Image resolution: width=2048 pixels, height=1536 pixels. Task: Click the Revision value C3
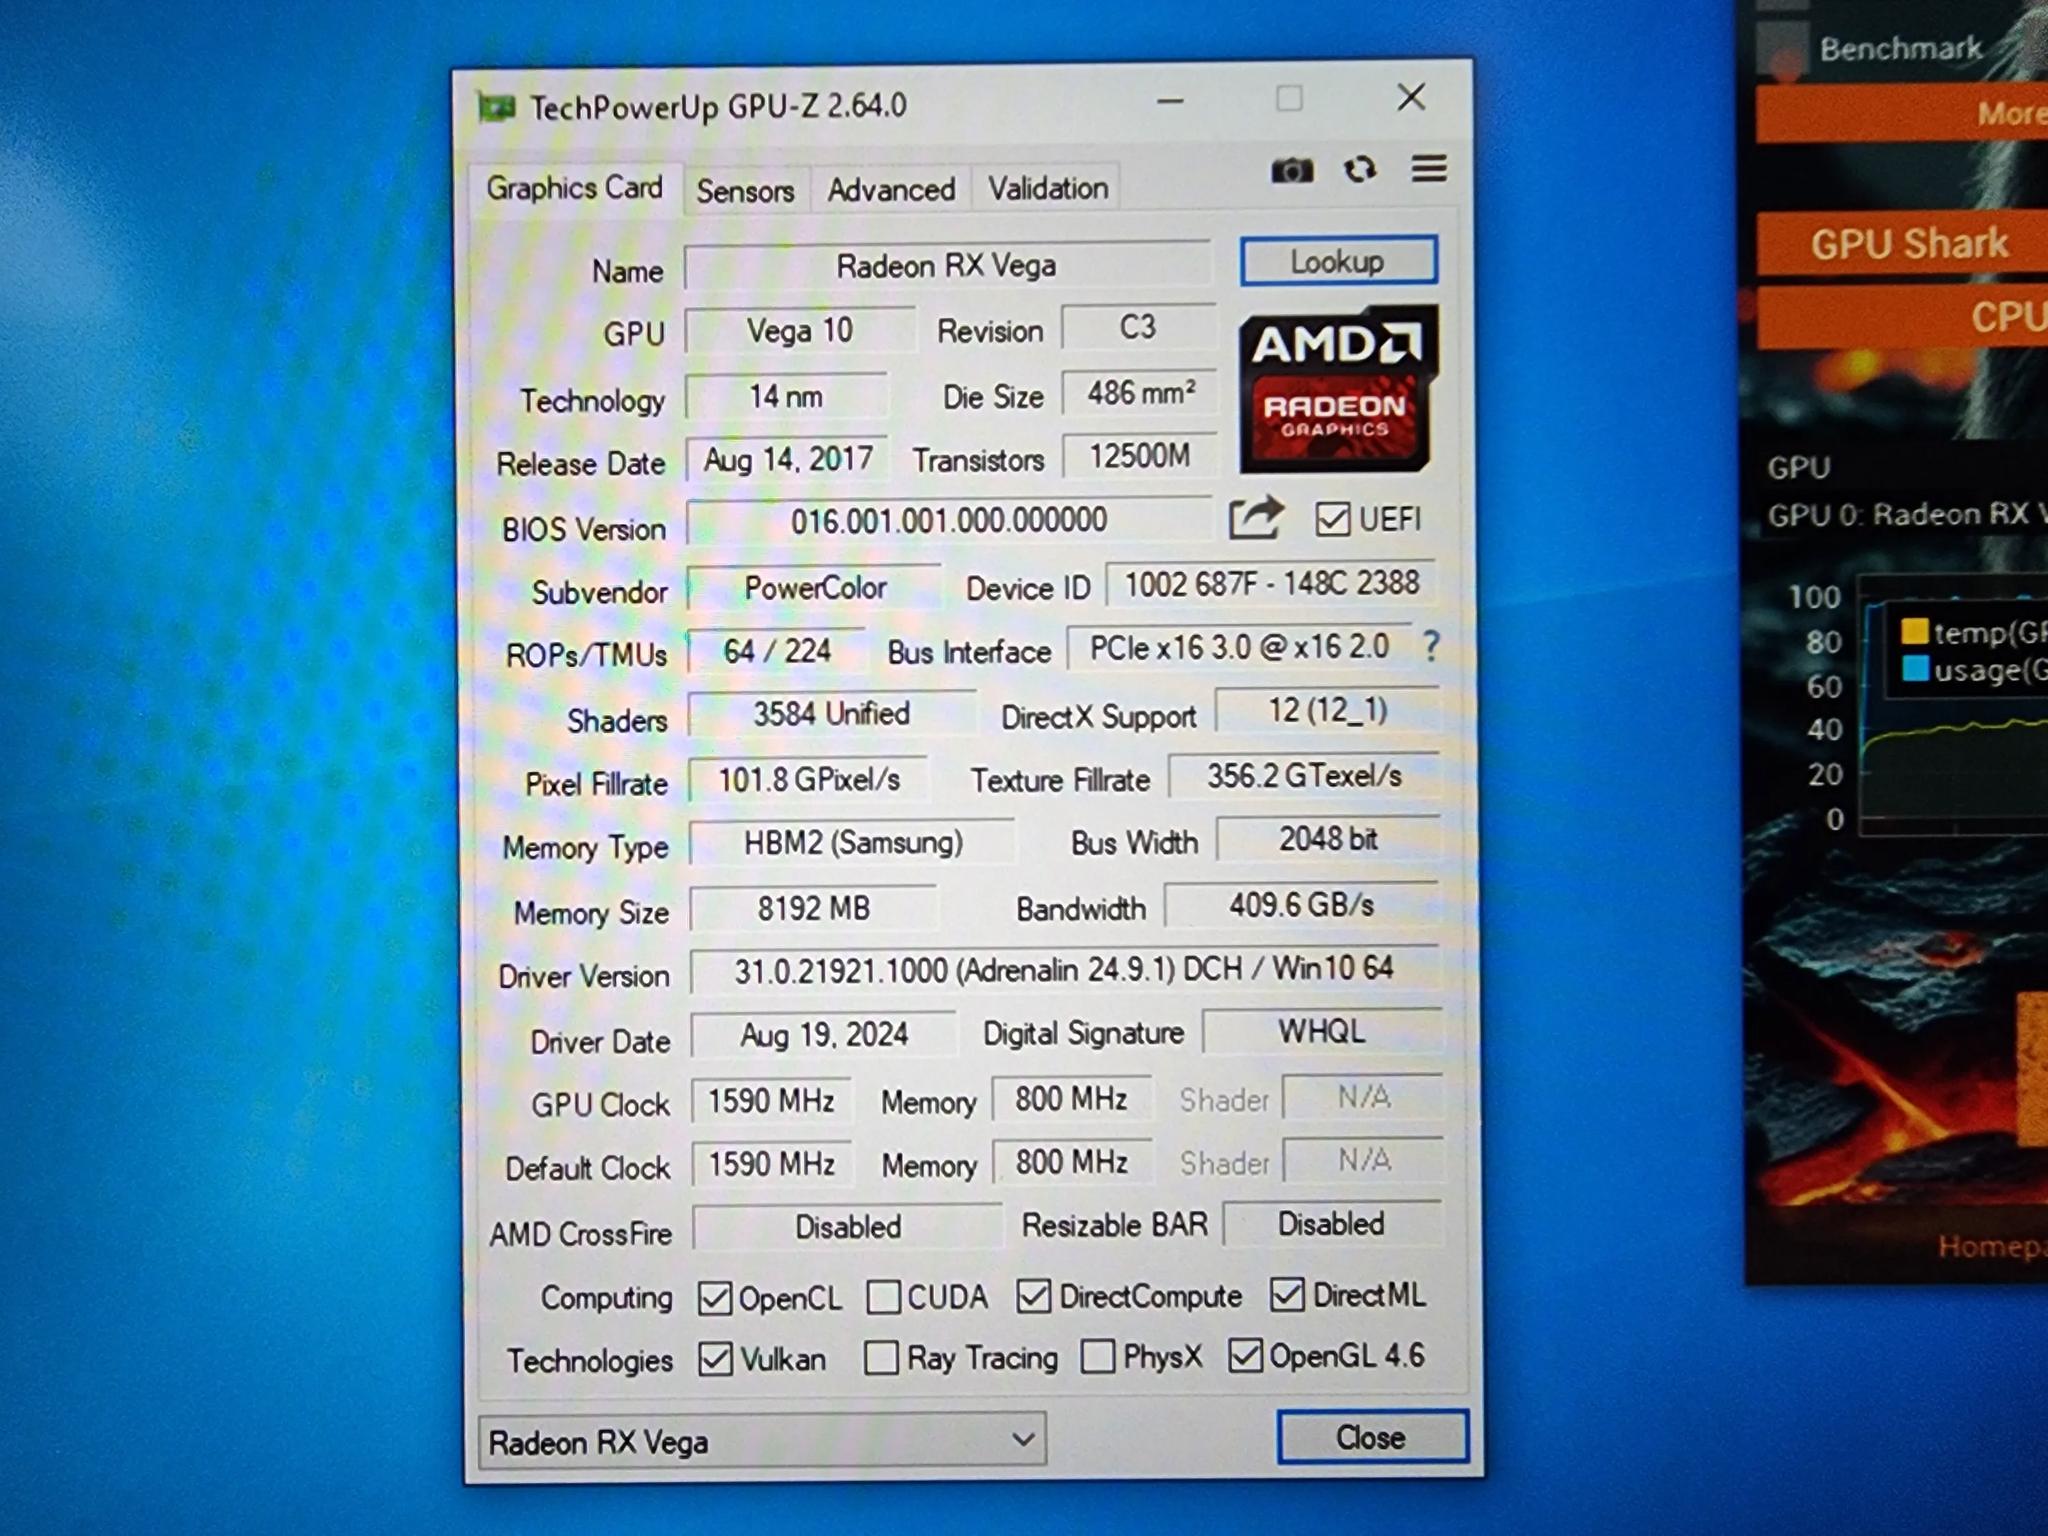pyautogui.click(x=1138, y=327)
